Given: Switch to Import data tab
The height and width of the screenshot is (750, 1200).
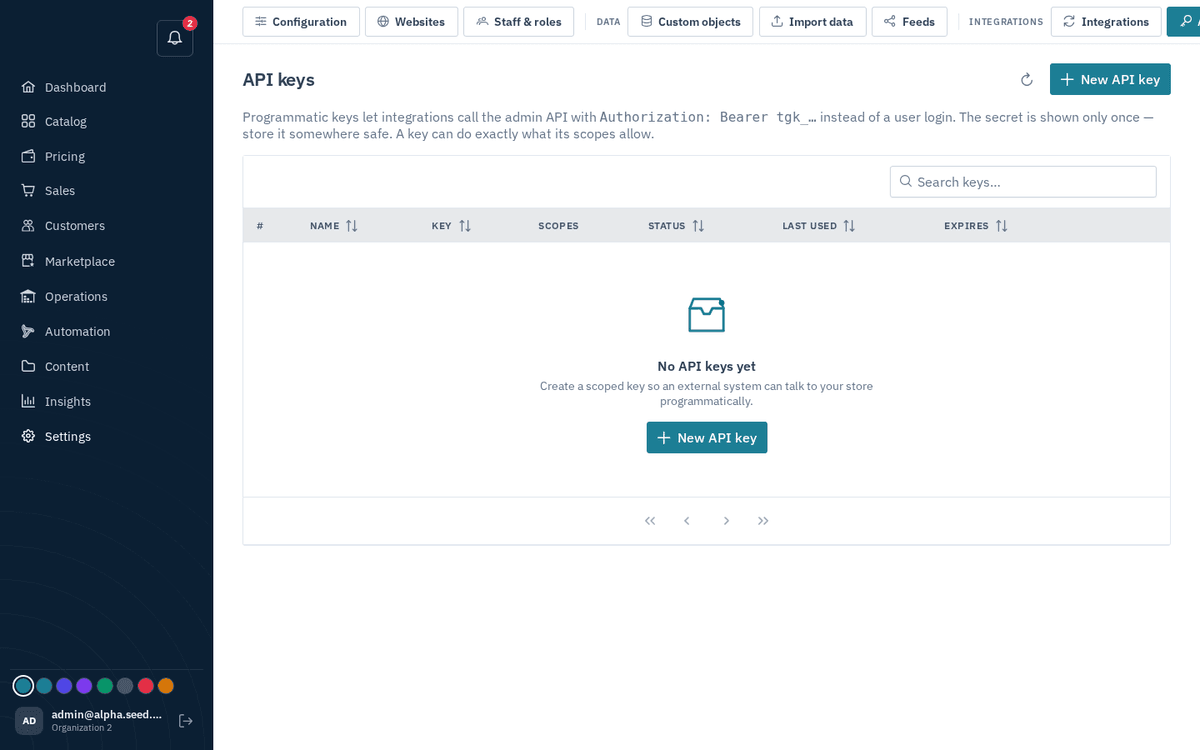Looking at the screenshot, I should pos(812,21).
